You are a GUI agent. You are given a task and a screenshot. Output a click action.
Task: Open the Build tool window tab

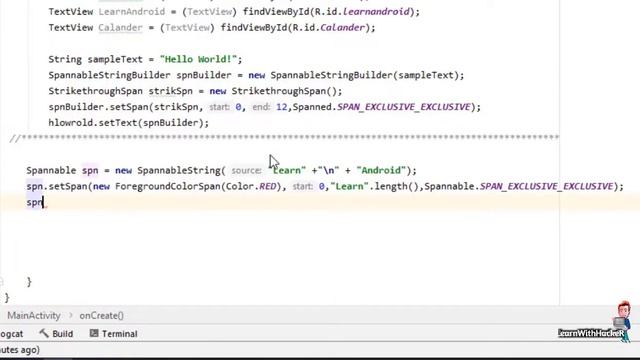(x=56, y=333)
